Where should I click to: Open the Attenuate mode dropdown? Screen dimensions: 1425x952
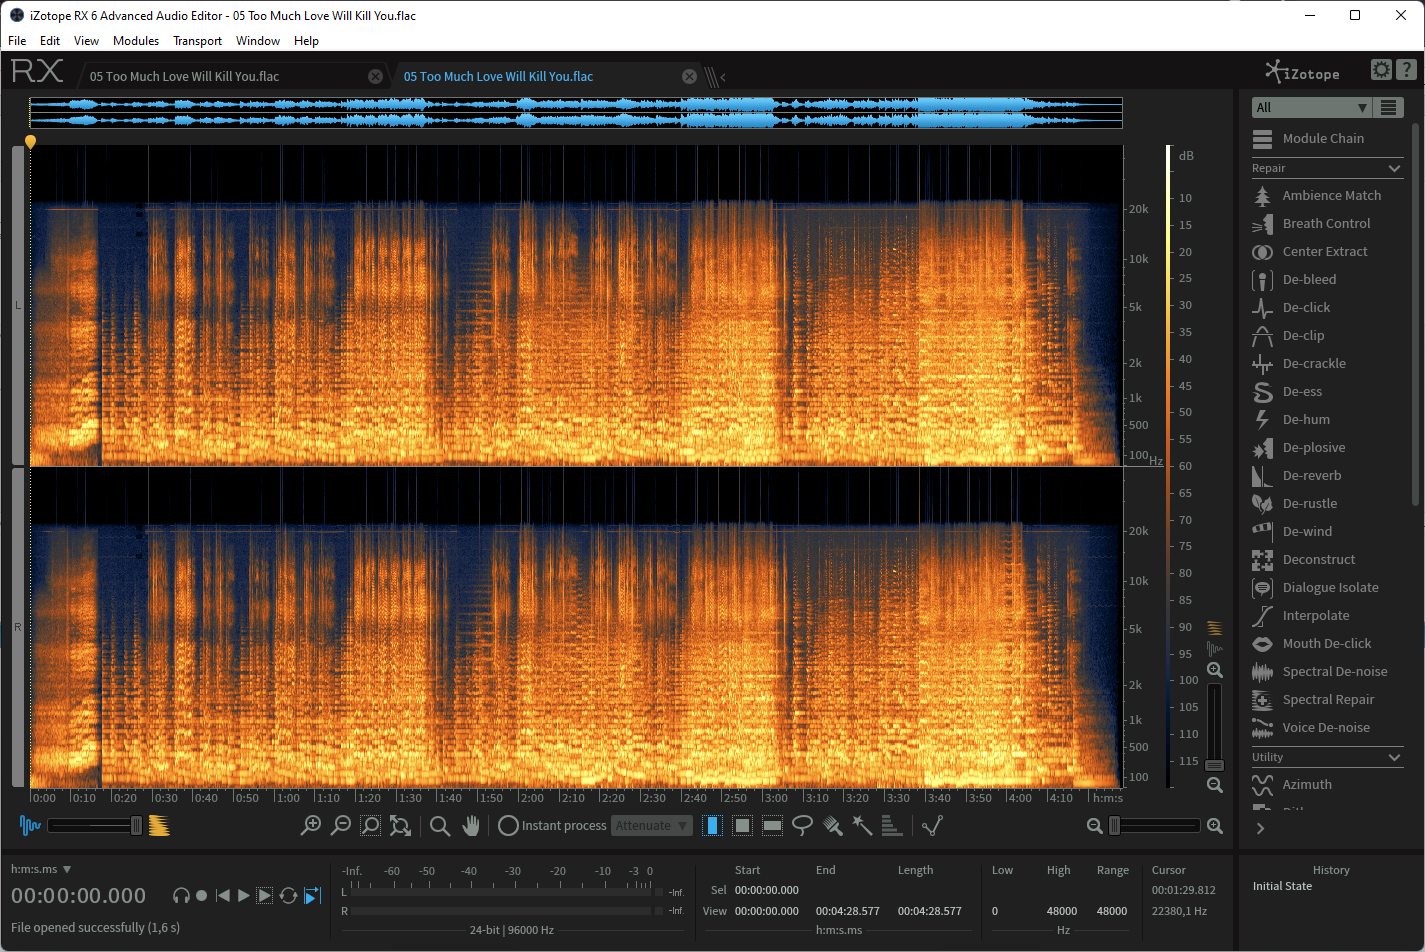(x=652, y=825)
